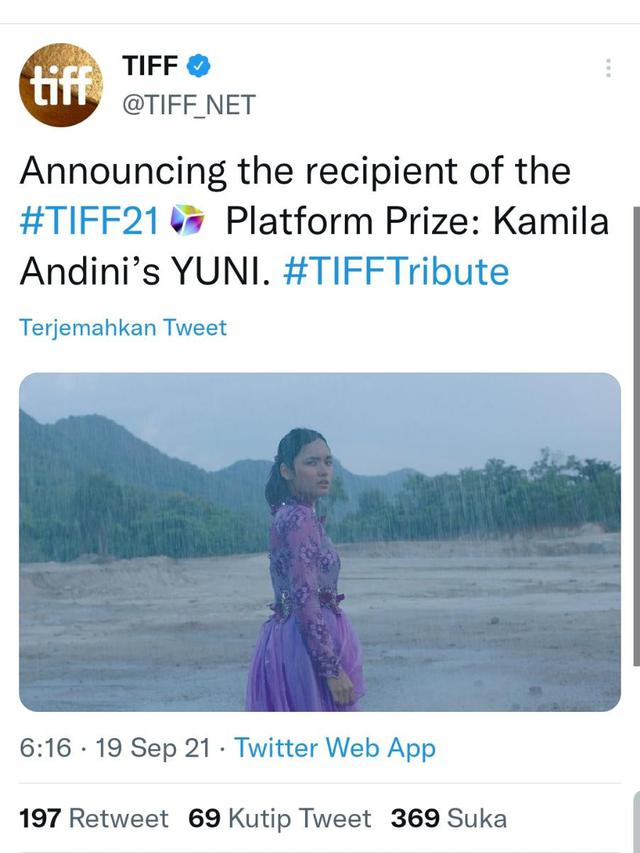Open the Twitter Web App source link
Screen dimensions: 640x853
[x=335, y=748]
